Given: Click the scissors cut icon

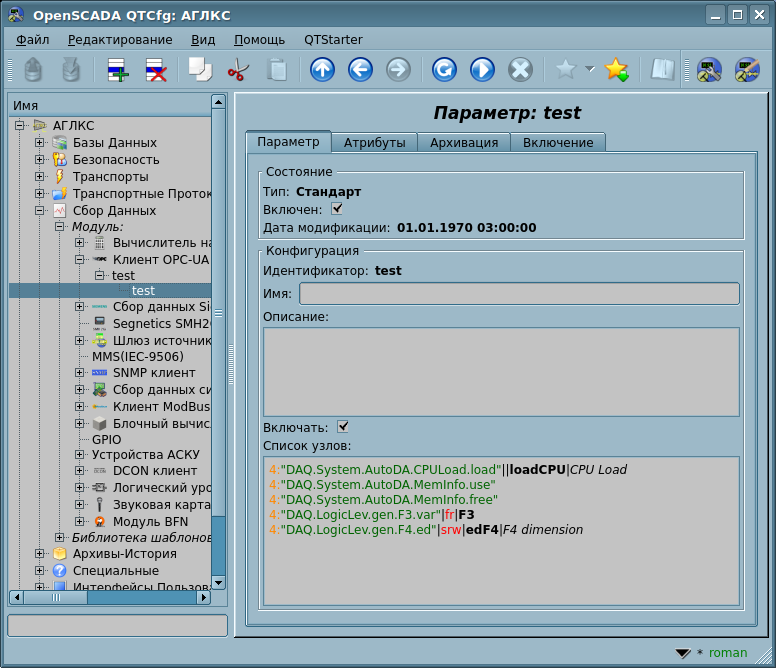Looking at the screenshot, I should coord(238,70).
